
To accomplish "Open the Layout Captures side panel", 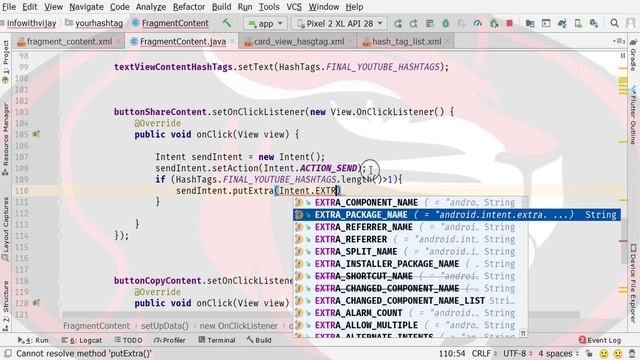I will coord(5,229).
